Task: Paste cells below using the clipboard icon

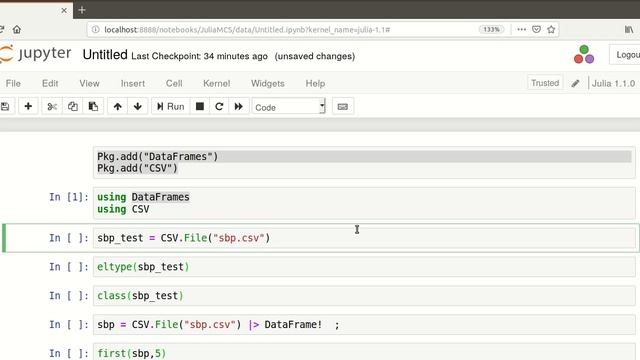Action: pos(93,107)
